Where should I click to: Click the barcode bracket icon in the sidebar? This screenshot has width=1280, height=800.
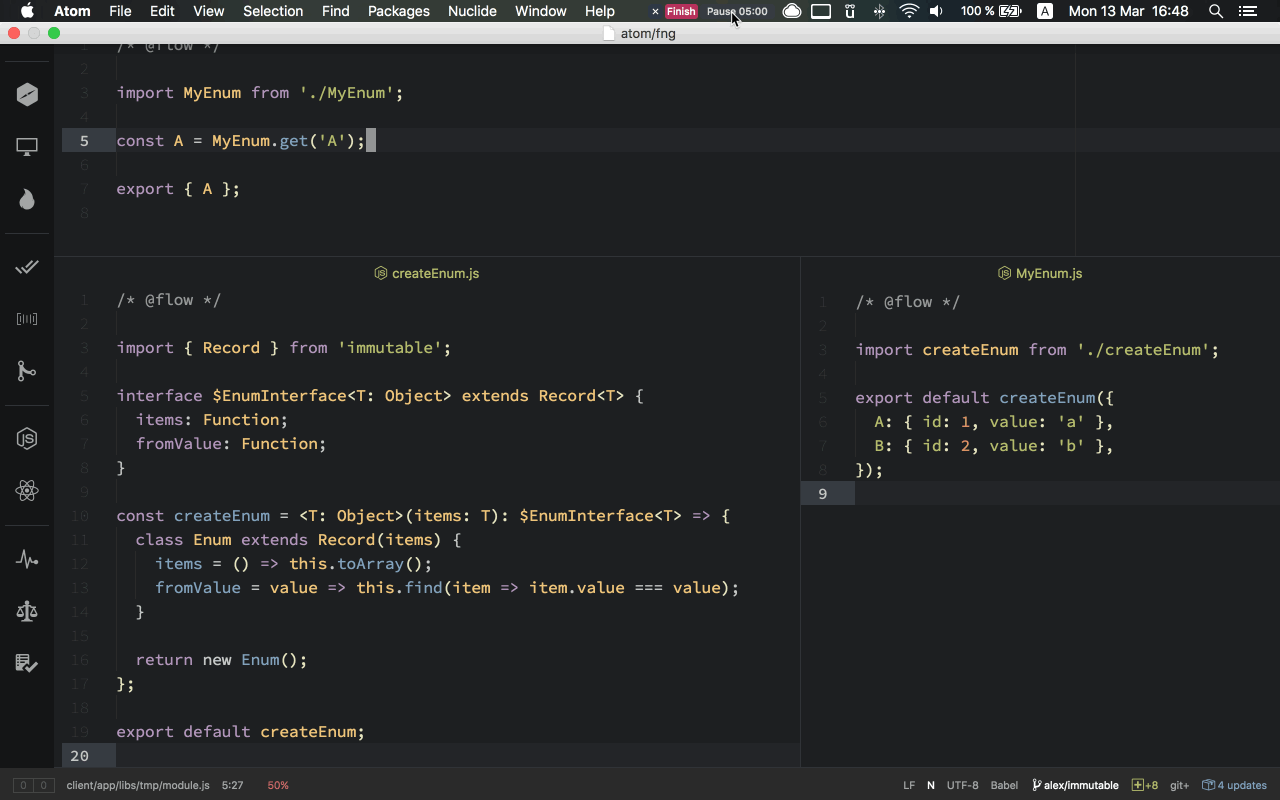(x=27, y=319)
